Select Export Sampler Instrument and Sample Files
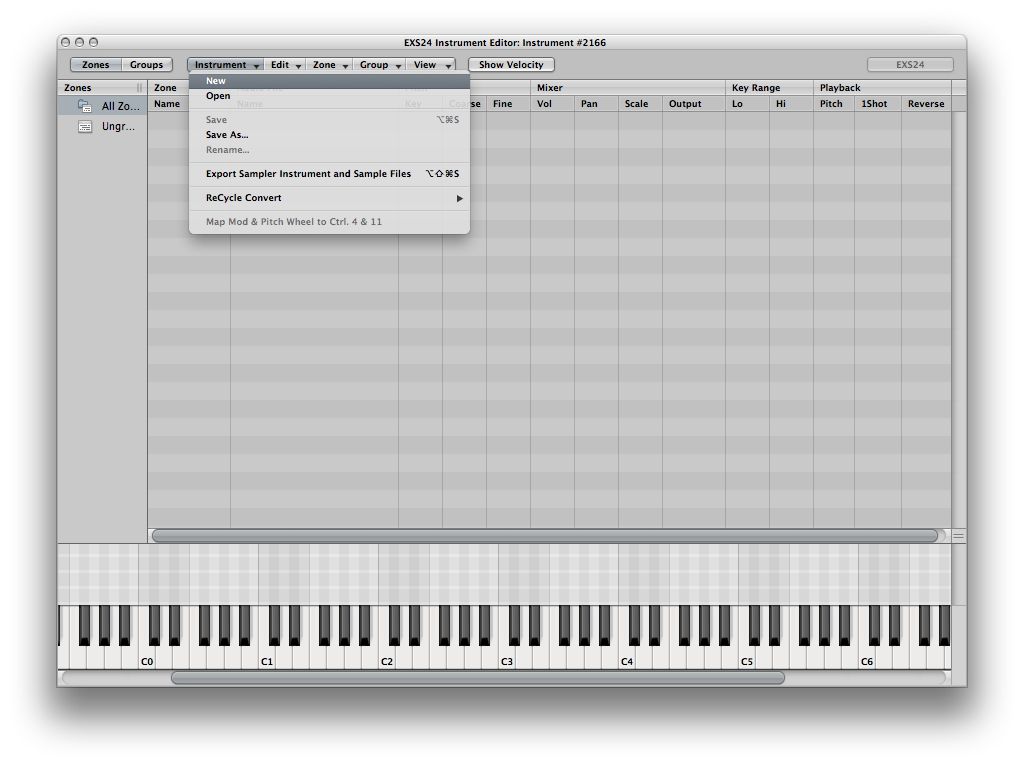This screenshot has height=766, width=1024. [329, 174]
